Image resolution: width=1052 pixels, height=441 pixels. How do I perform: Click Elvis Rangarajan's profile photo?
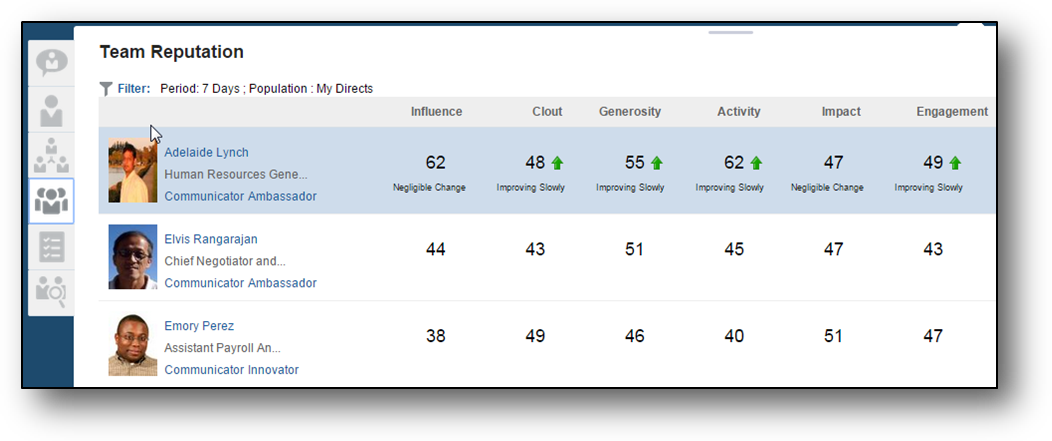tap(133, 257)
